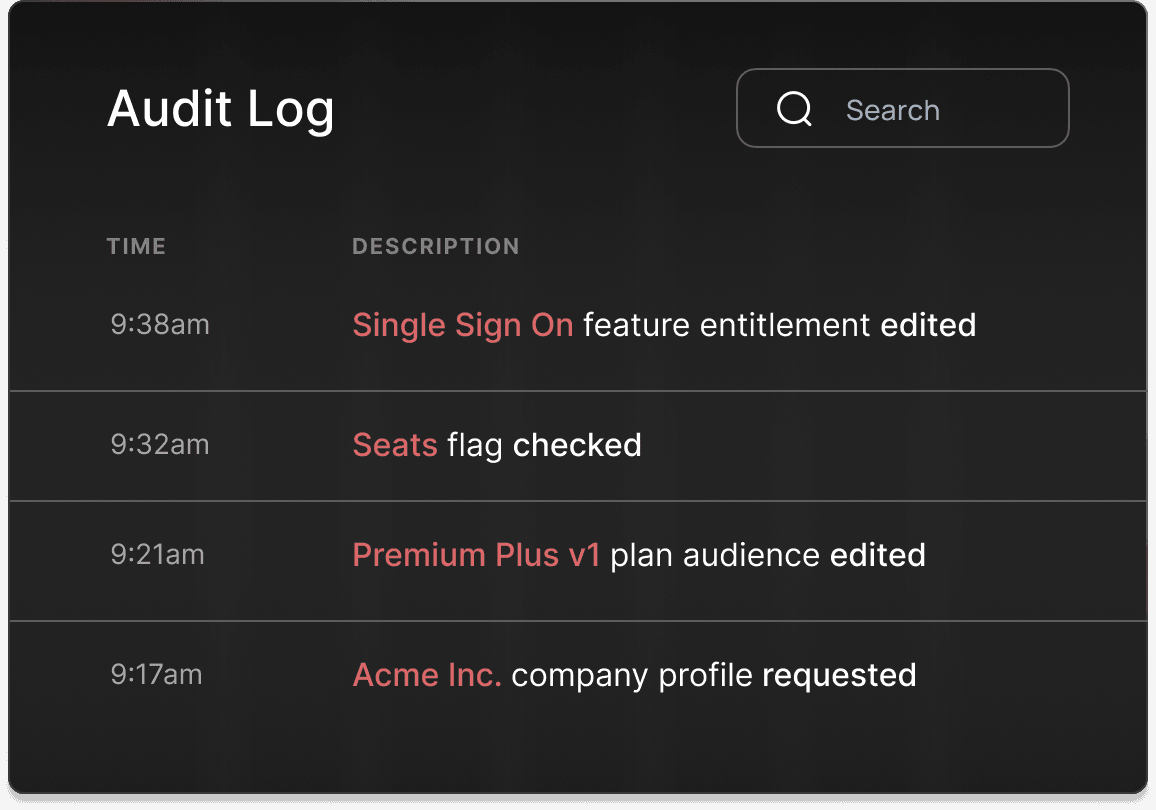The image size is (1156, 810).
Task: Open the Single Sign On link
Action: point(462,325)
